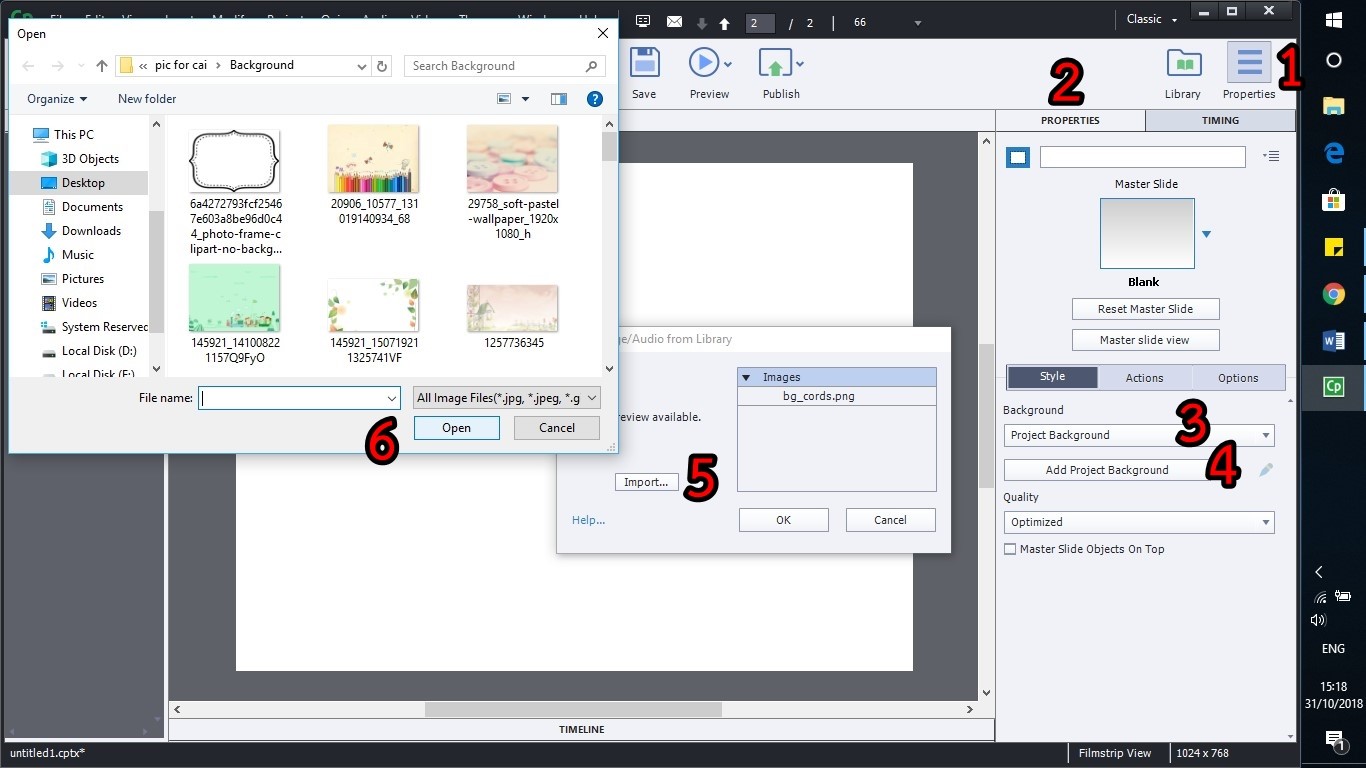The width and height of the screenshot is (1366, 768).
Task: Click the Import... button
Action: tap(646, 482)
